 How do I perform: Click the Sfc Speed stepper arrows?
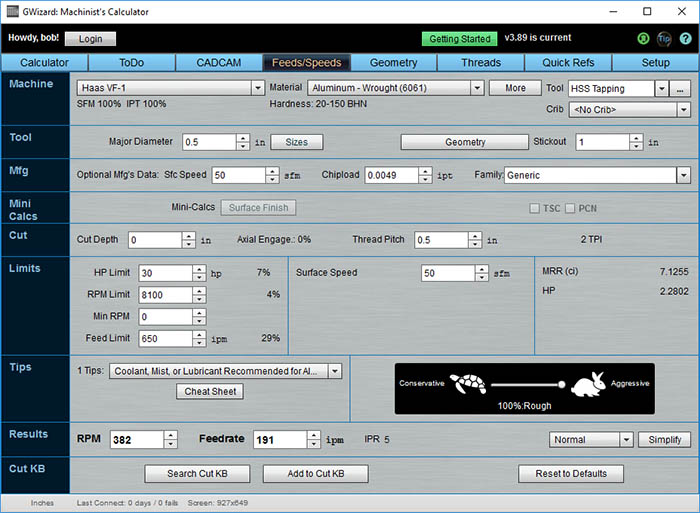pos(272,175)
